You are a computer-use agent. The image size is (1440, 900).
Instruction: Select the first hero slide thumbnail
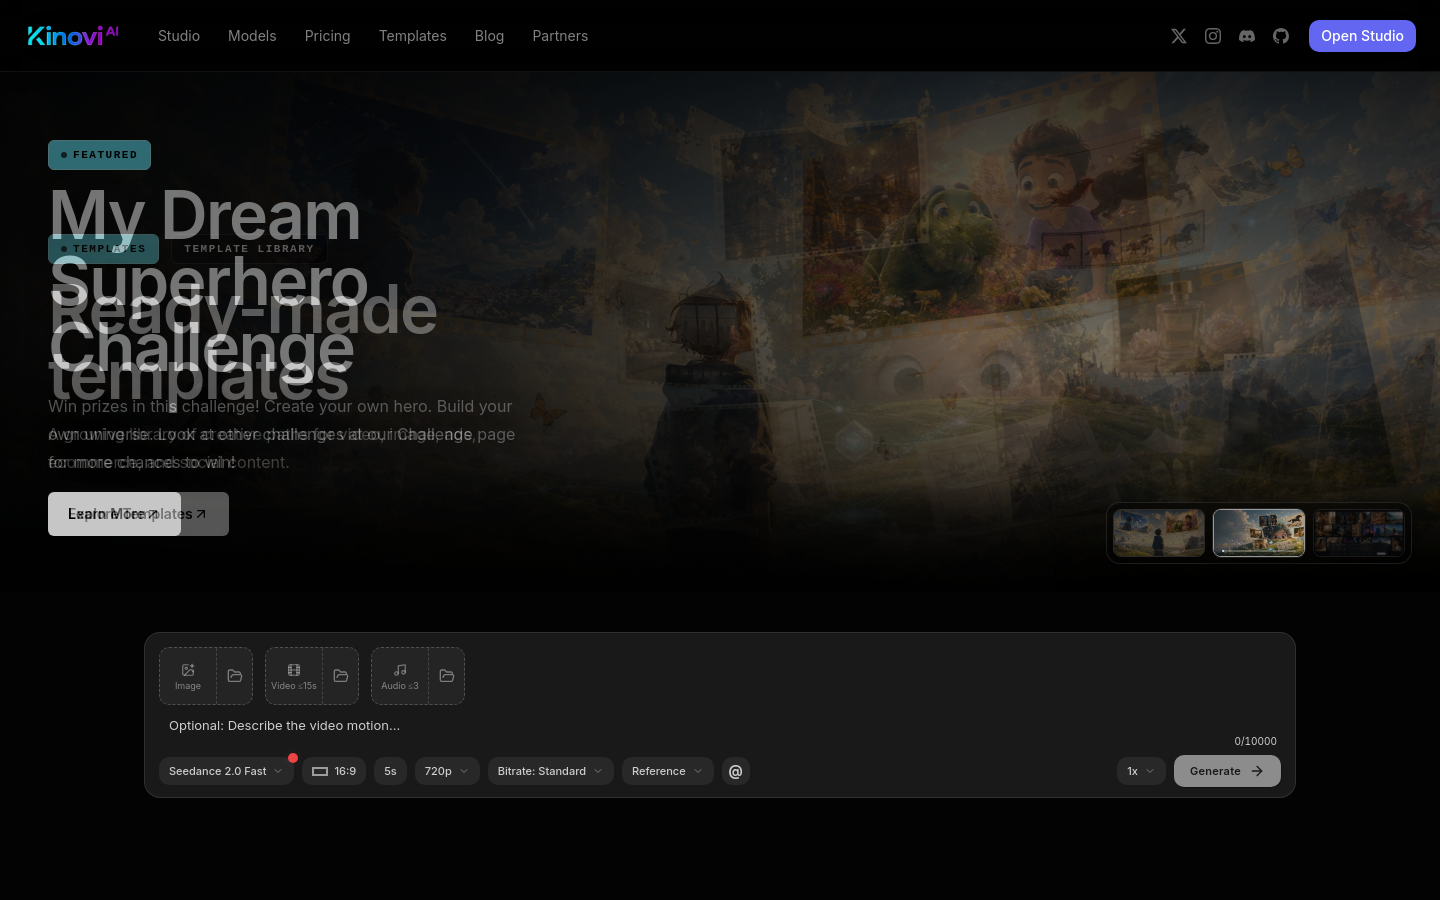pyautogui.click(x=1159, y=533)
